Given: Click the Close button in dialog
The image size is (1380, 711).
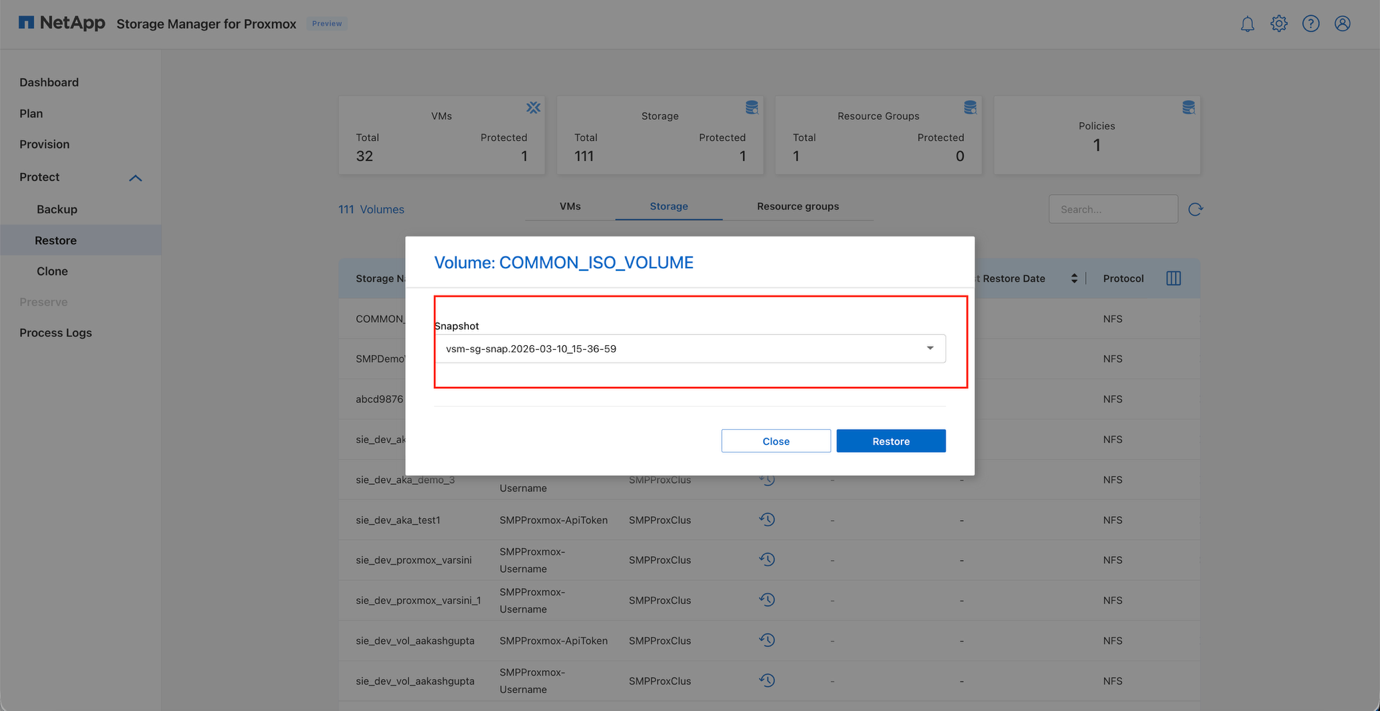Looking at the screenshot, I should coord(776,441).
